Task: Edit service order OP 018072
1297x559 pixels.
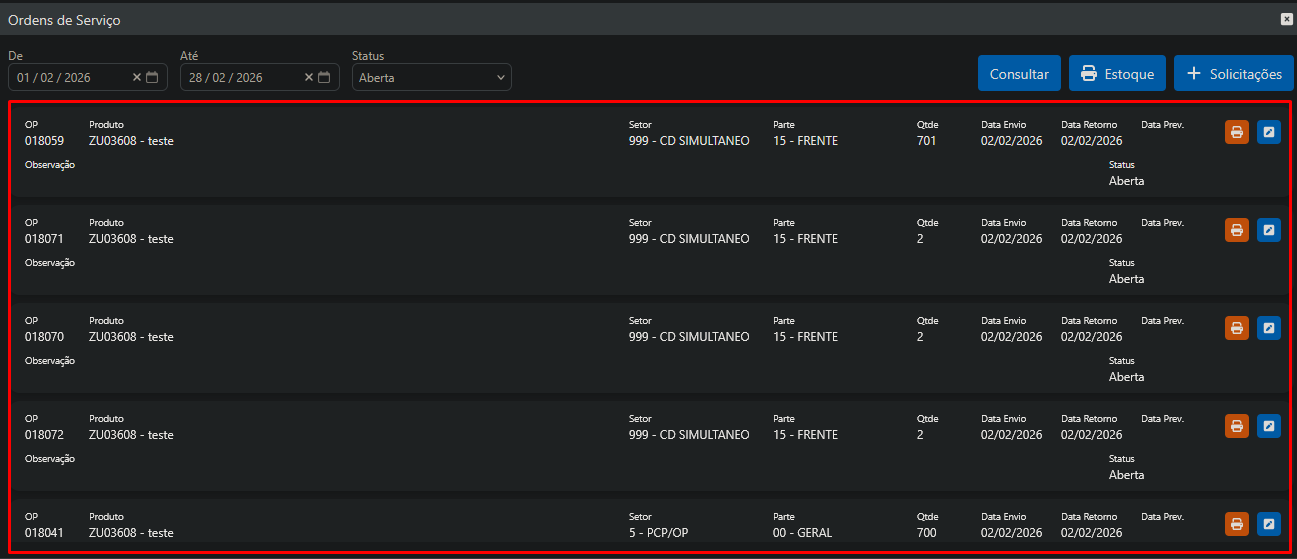Action: (1268, 426)
